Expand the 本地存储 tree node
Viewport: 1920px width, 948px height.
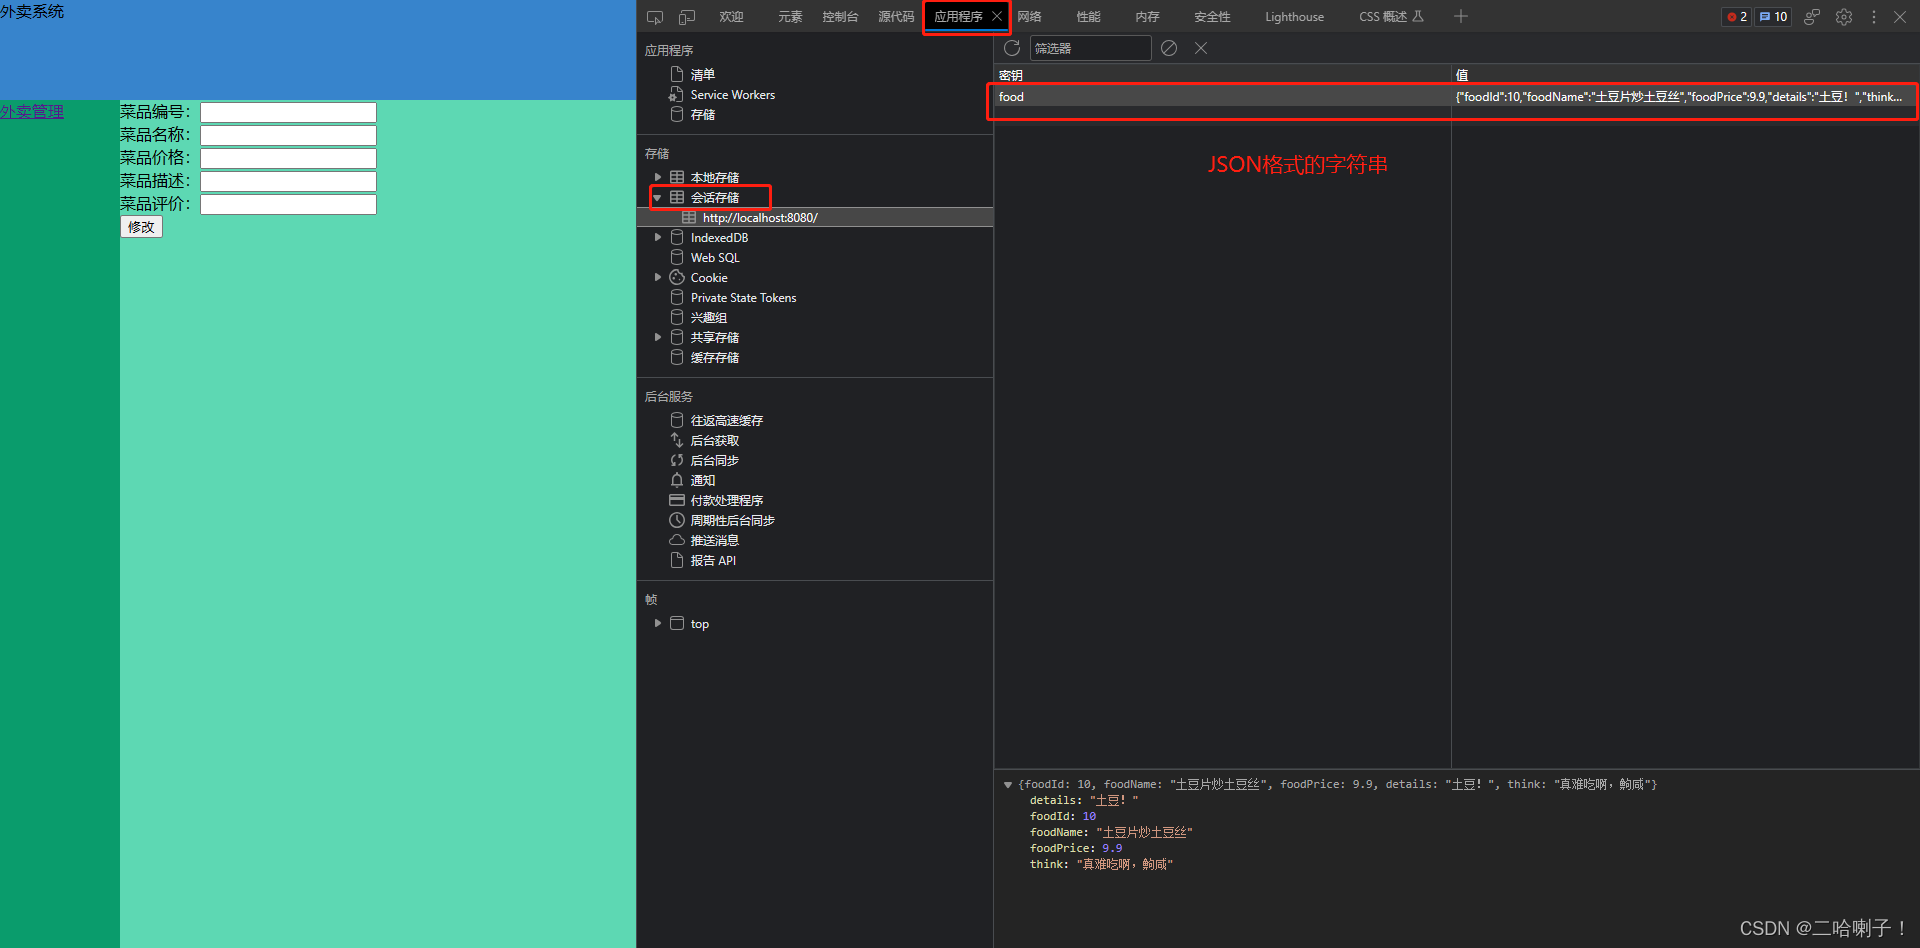pos(658,177)
